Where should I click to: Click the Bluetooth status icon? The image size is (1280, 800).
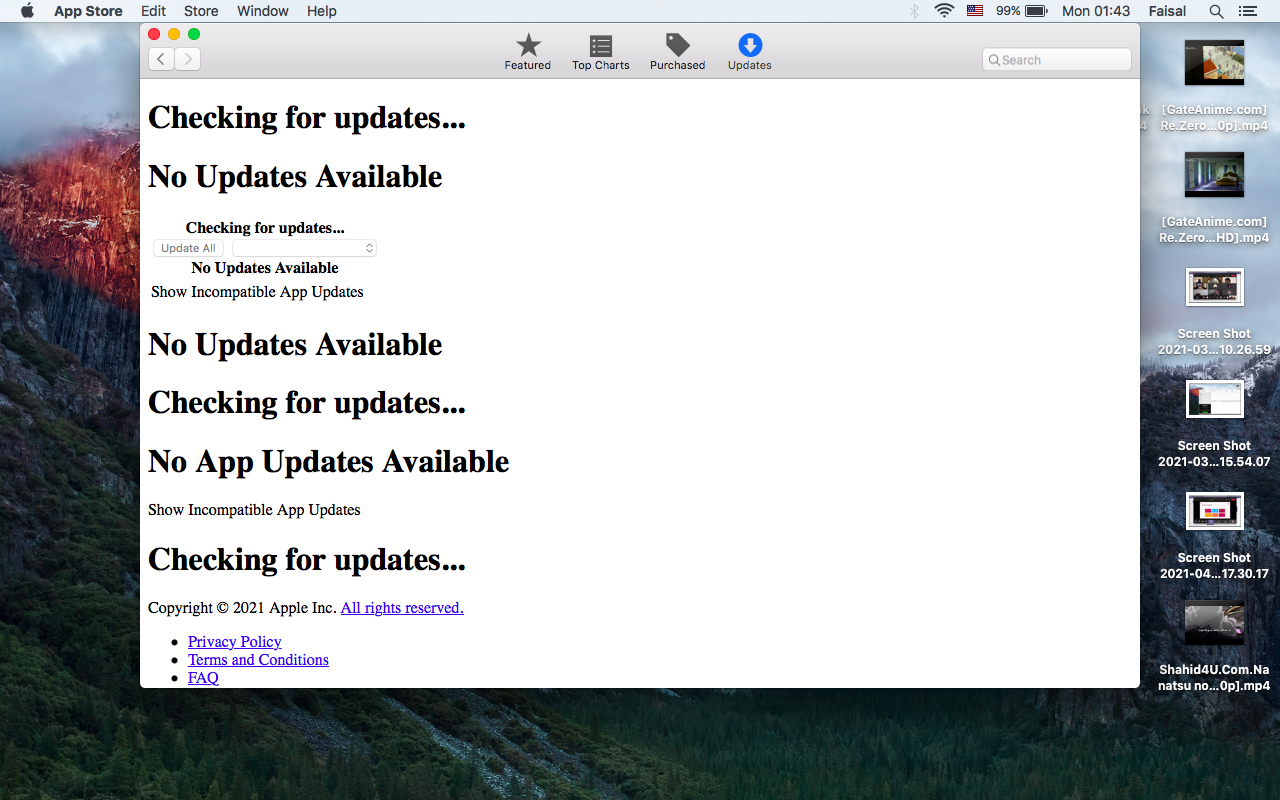[x=914, y=11]
